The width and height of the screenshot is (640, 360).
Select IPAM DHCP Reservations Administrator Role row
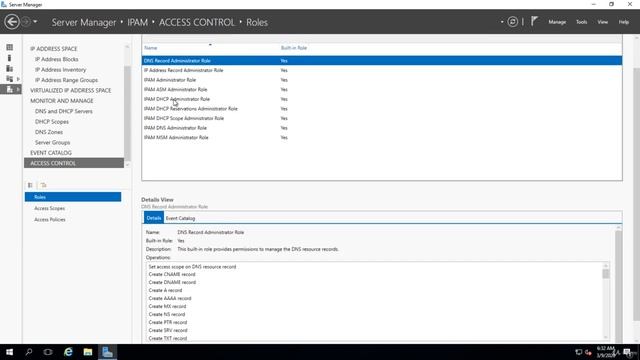point(382,109)
